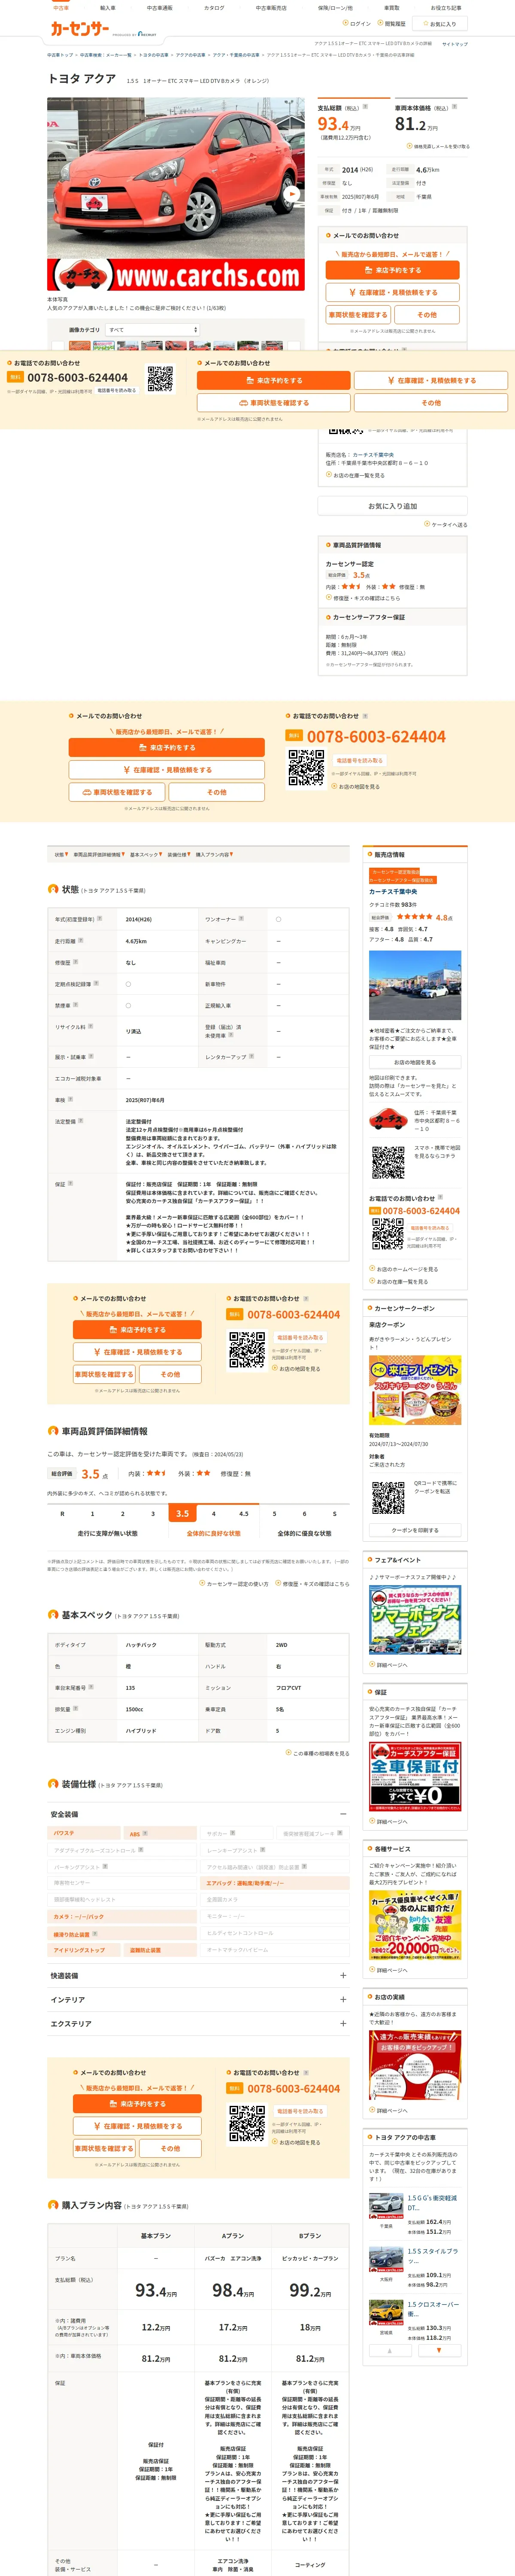Click the 来店プレゼント coupon banner
The height and width of the screenshot is (2576, 515).
click(414, 1390)
